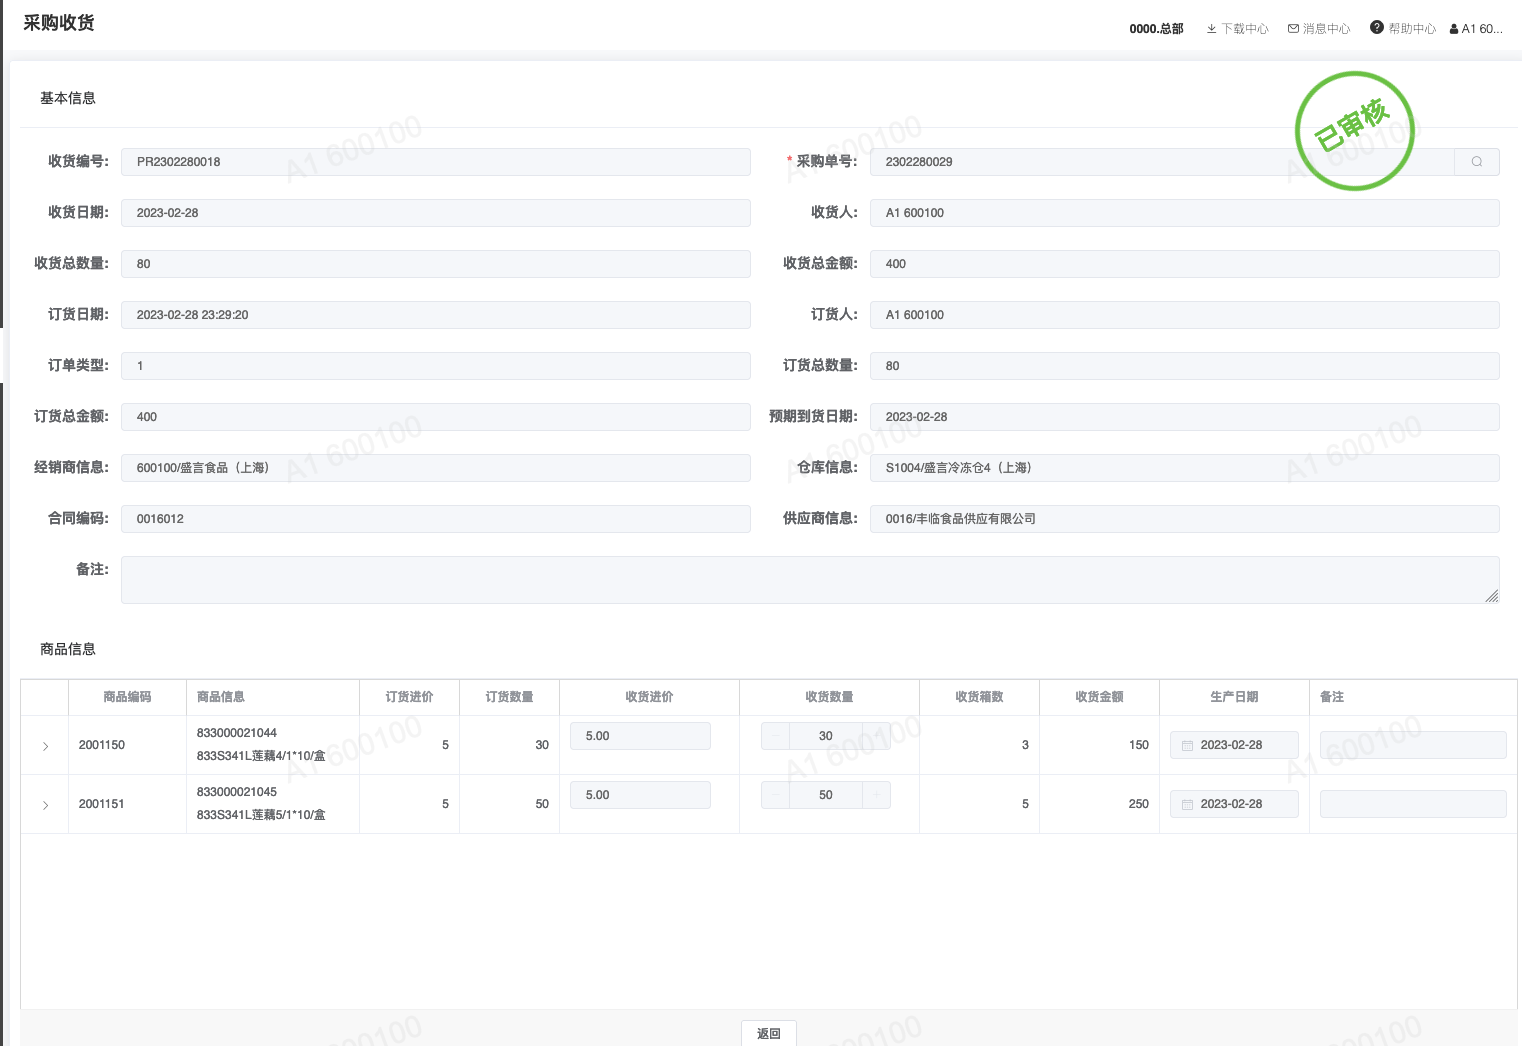Viewport: 1522px width, 1046px height.
Task: Click the search icon beside 采购单号
Action: point(1476,162)
